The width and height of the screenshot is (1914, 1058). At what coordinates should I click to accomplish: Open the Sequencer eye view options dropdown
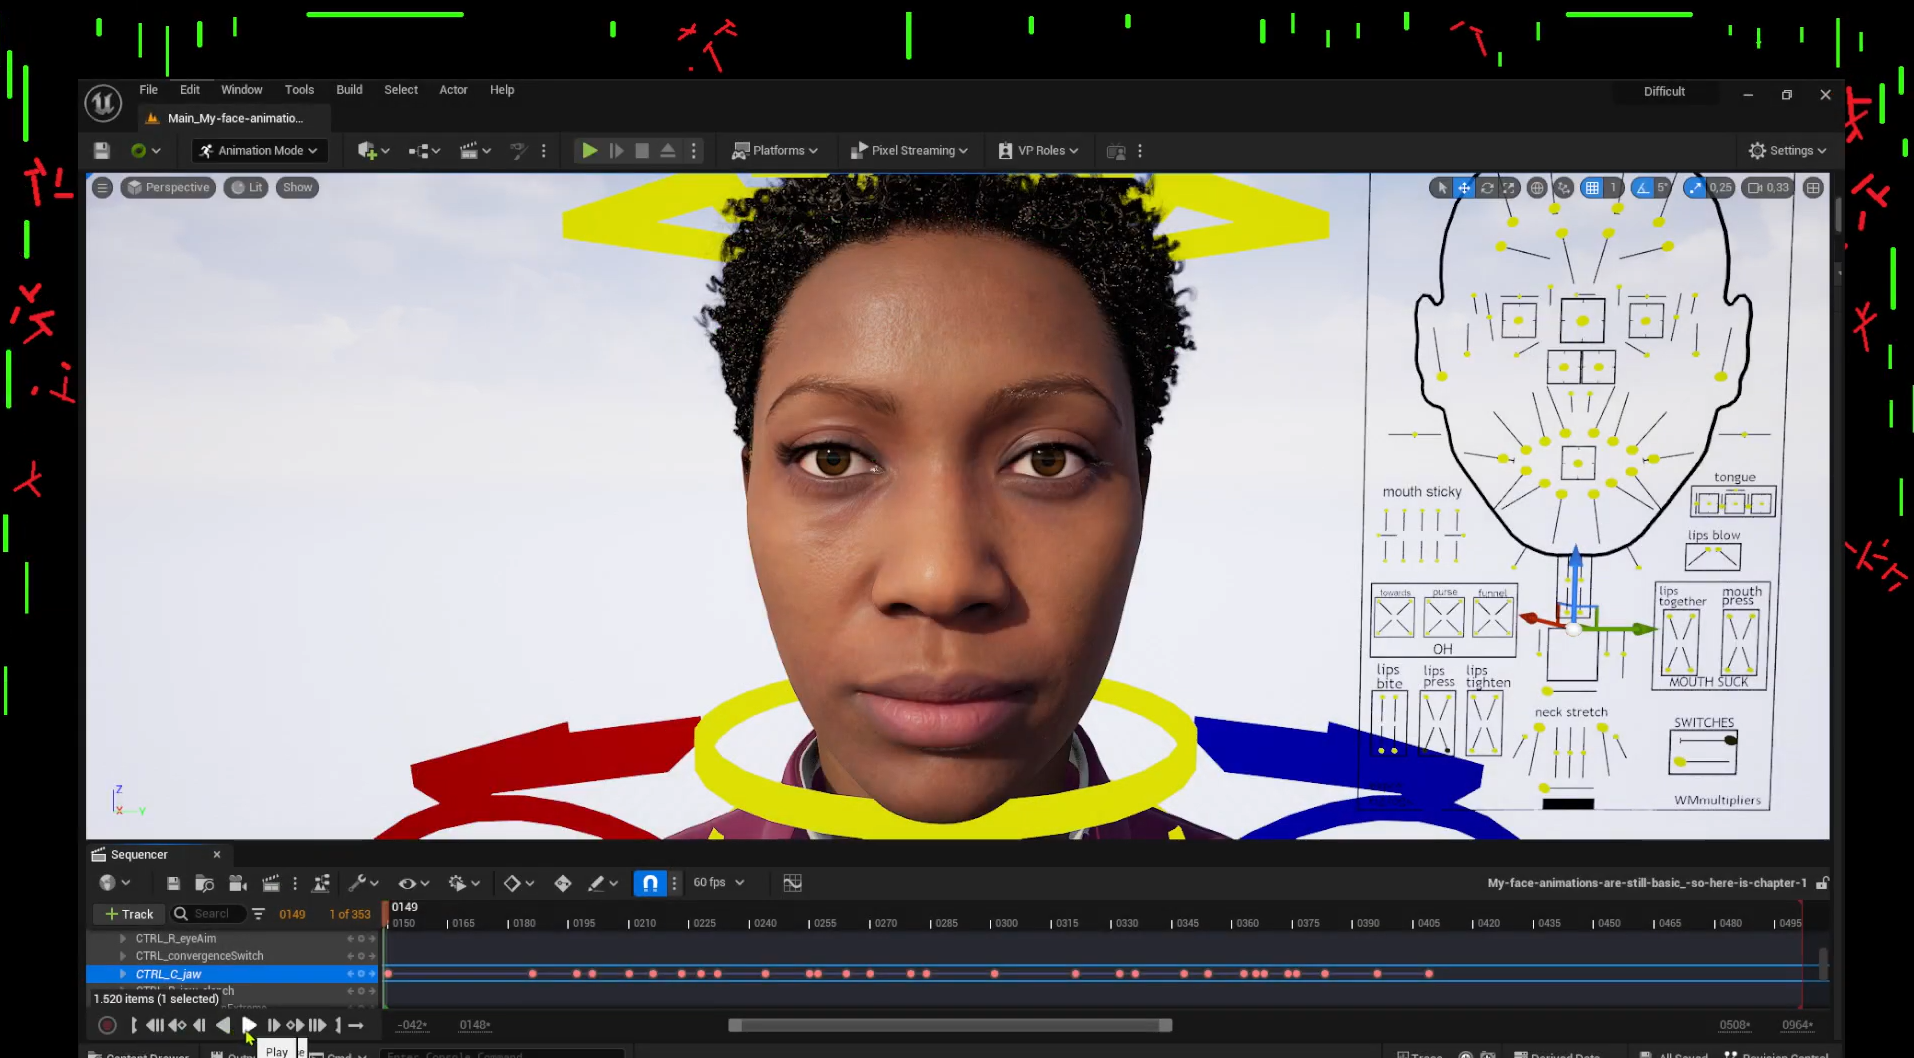pyautogui.click(x=413, y=883)
